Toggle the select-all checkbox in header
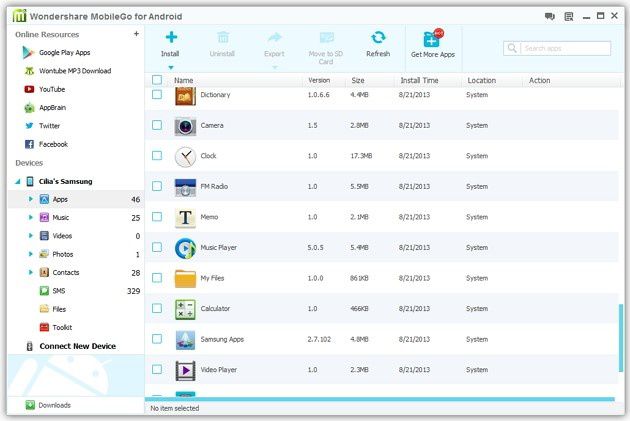Screen dimensions: 630x421 (x=157, y=80)
